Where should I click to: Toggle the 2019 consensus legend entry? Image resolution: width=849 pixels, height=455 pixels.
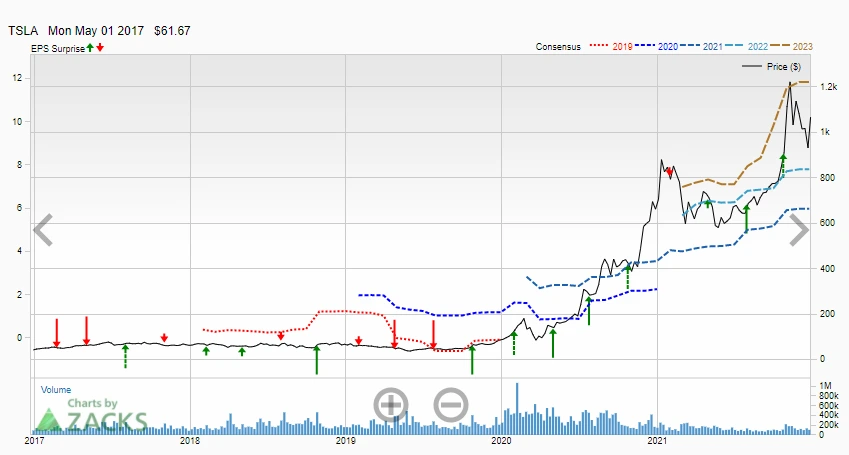611,47
